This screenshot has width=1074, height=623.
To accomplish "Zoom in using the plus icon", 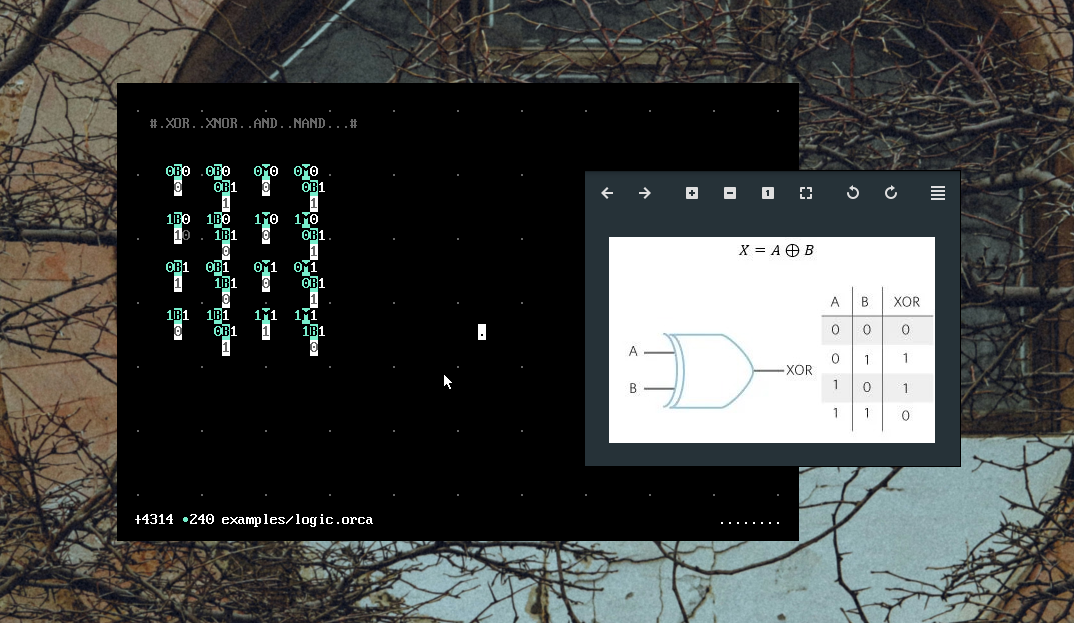I will pos(692,193).
